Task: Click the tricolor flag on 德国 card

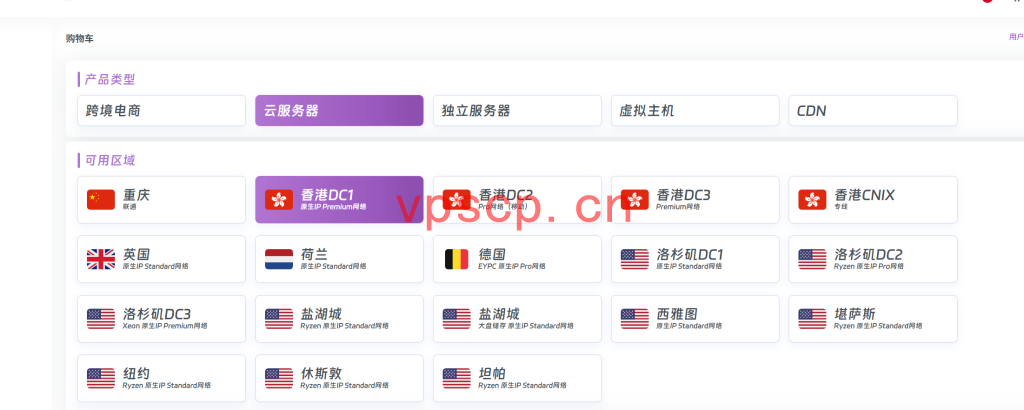Action: tap(456, 259)
